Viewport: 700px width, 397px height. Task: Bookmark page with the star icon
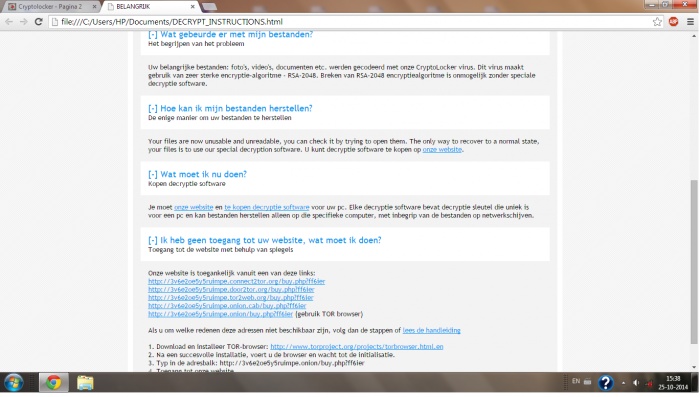657,21
